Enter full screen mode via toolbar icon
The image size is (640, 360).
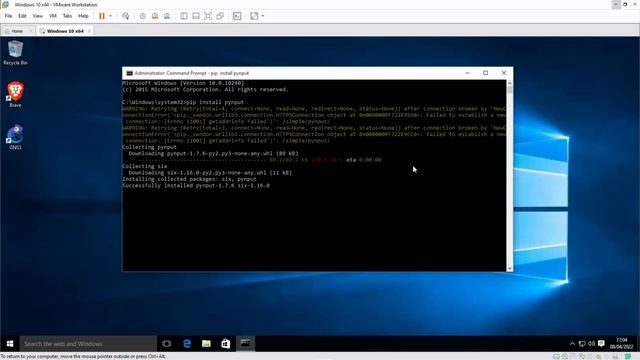(x=208, y=16)
